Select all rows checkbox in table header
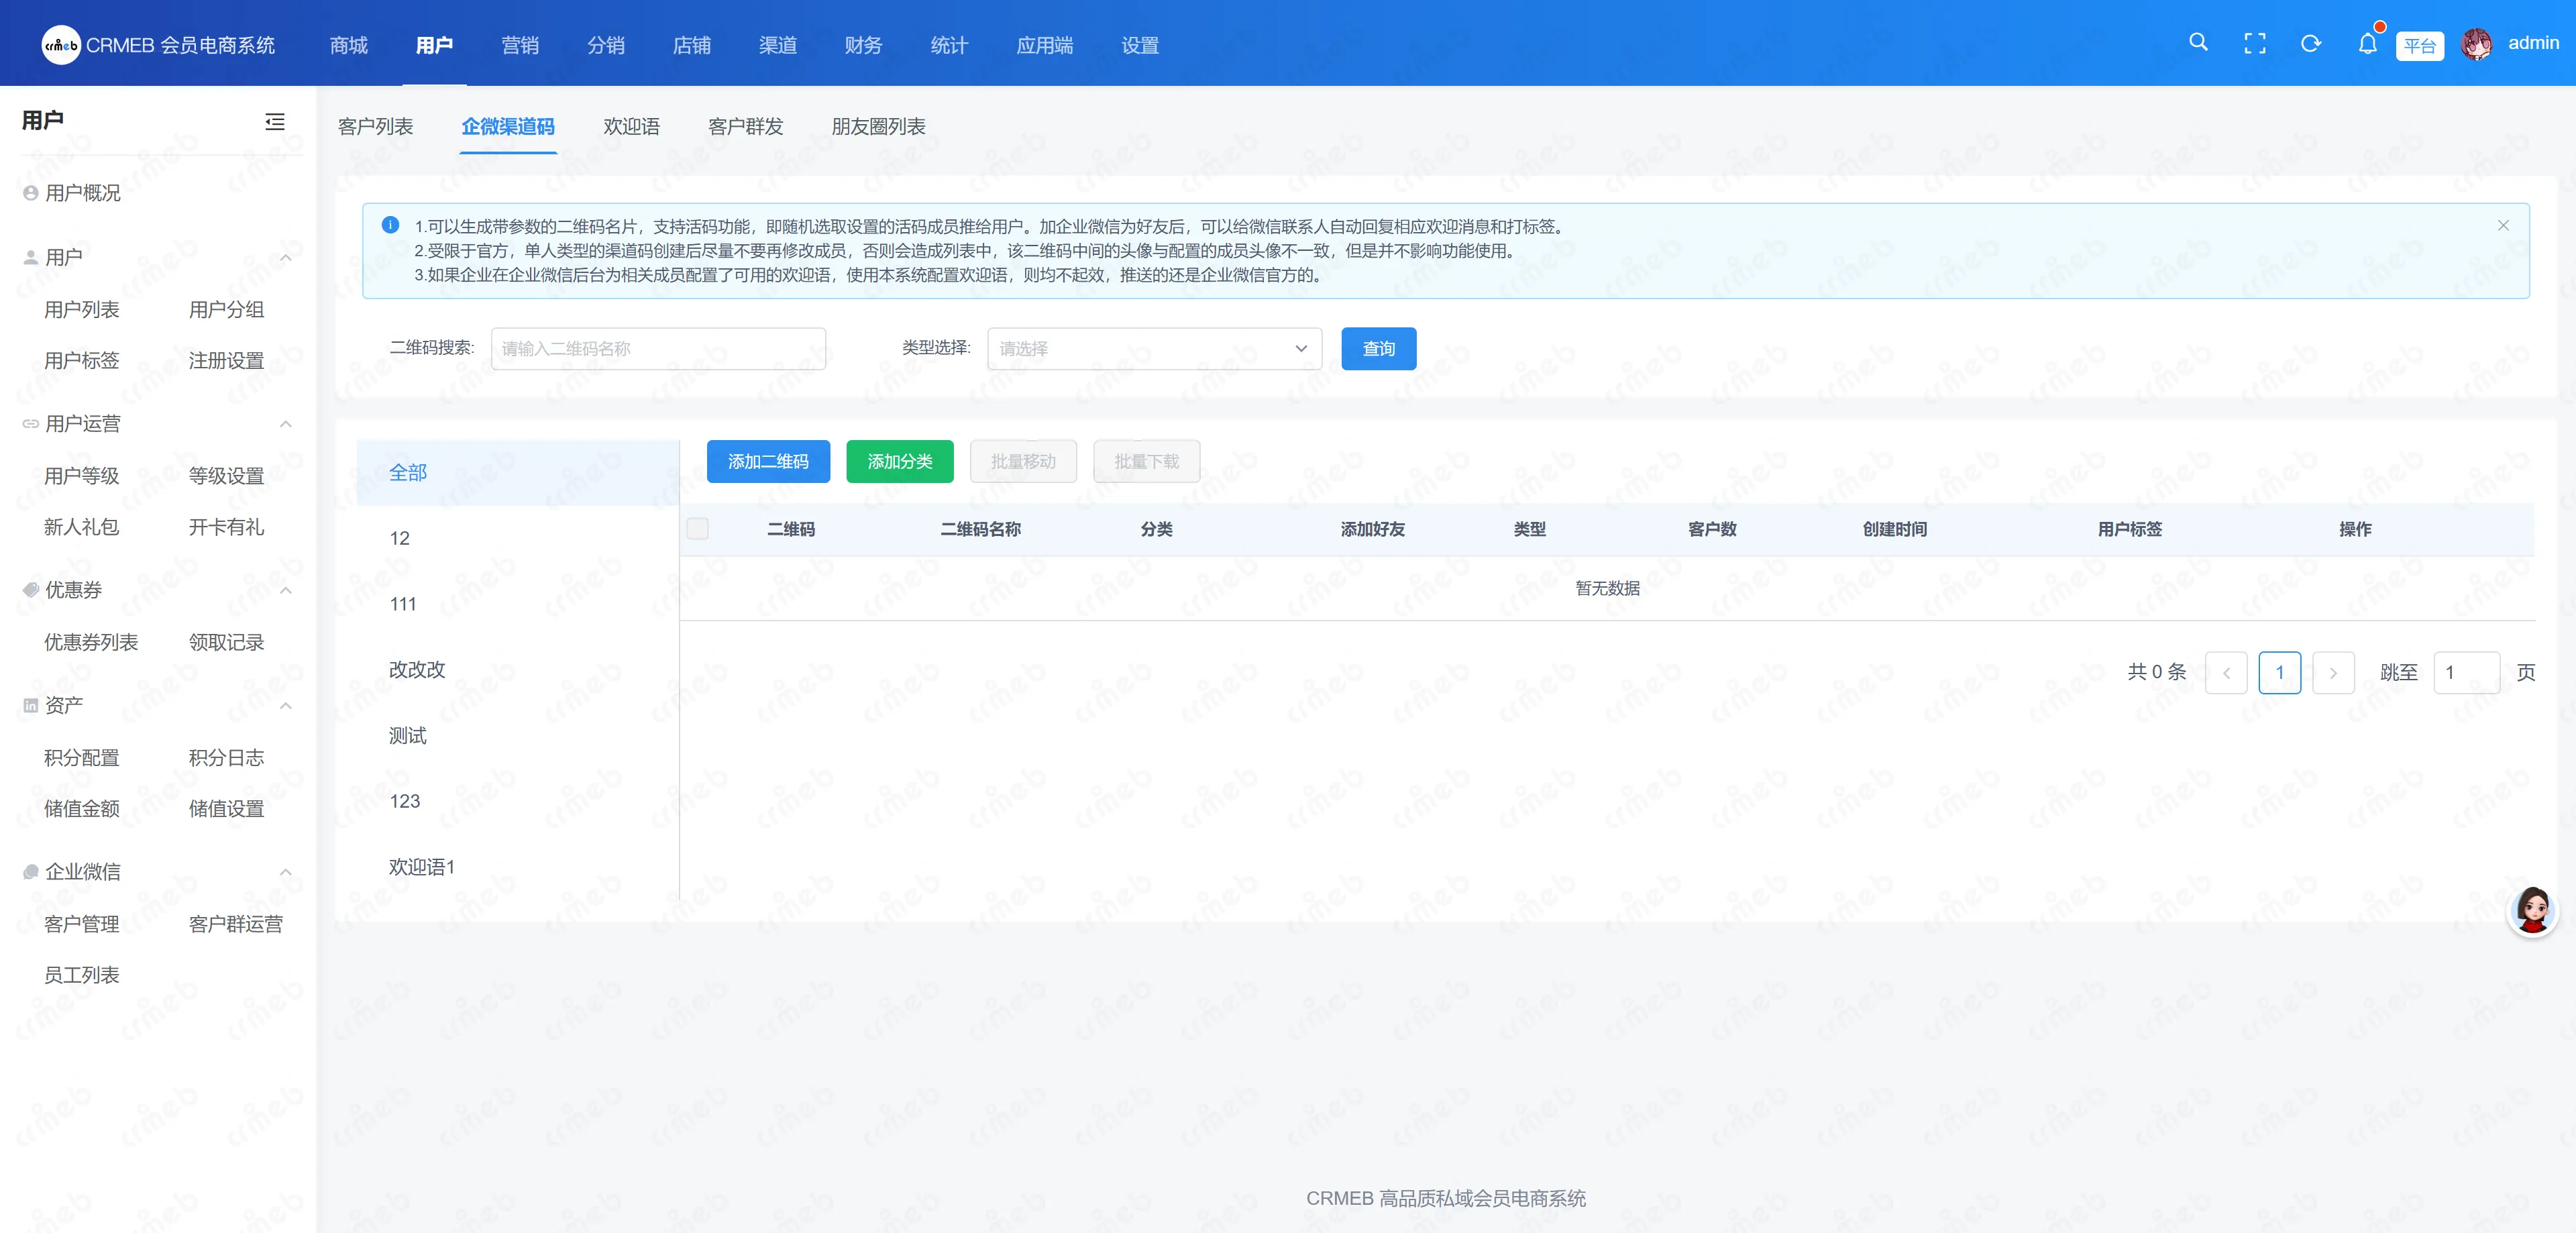 (698, 528)
